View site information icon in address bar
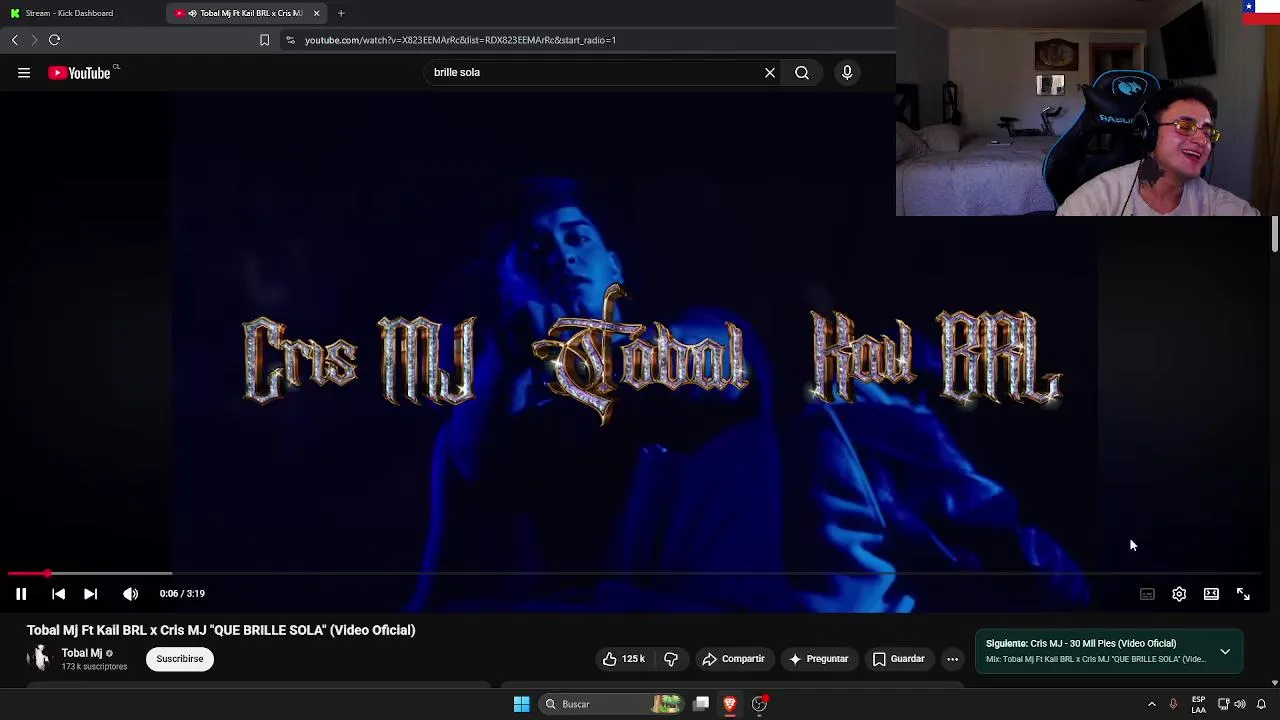Image resolution: width=1280 pixels, height=720 pixels. click(290, 40)
